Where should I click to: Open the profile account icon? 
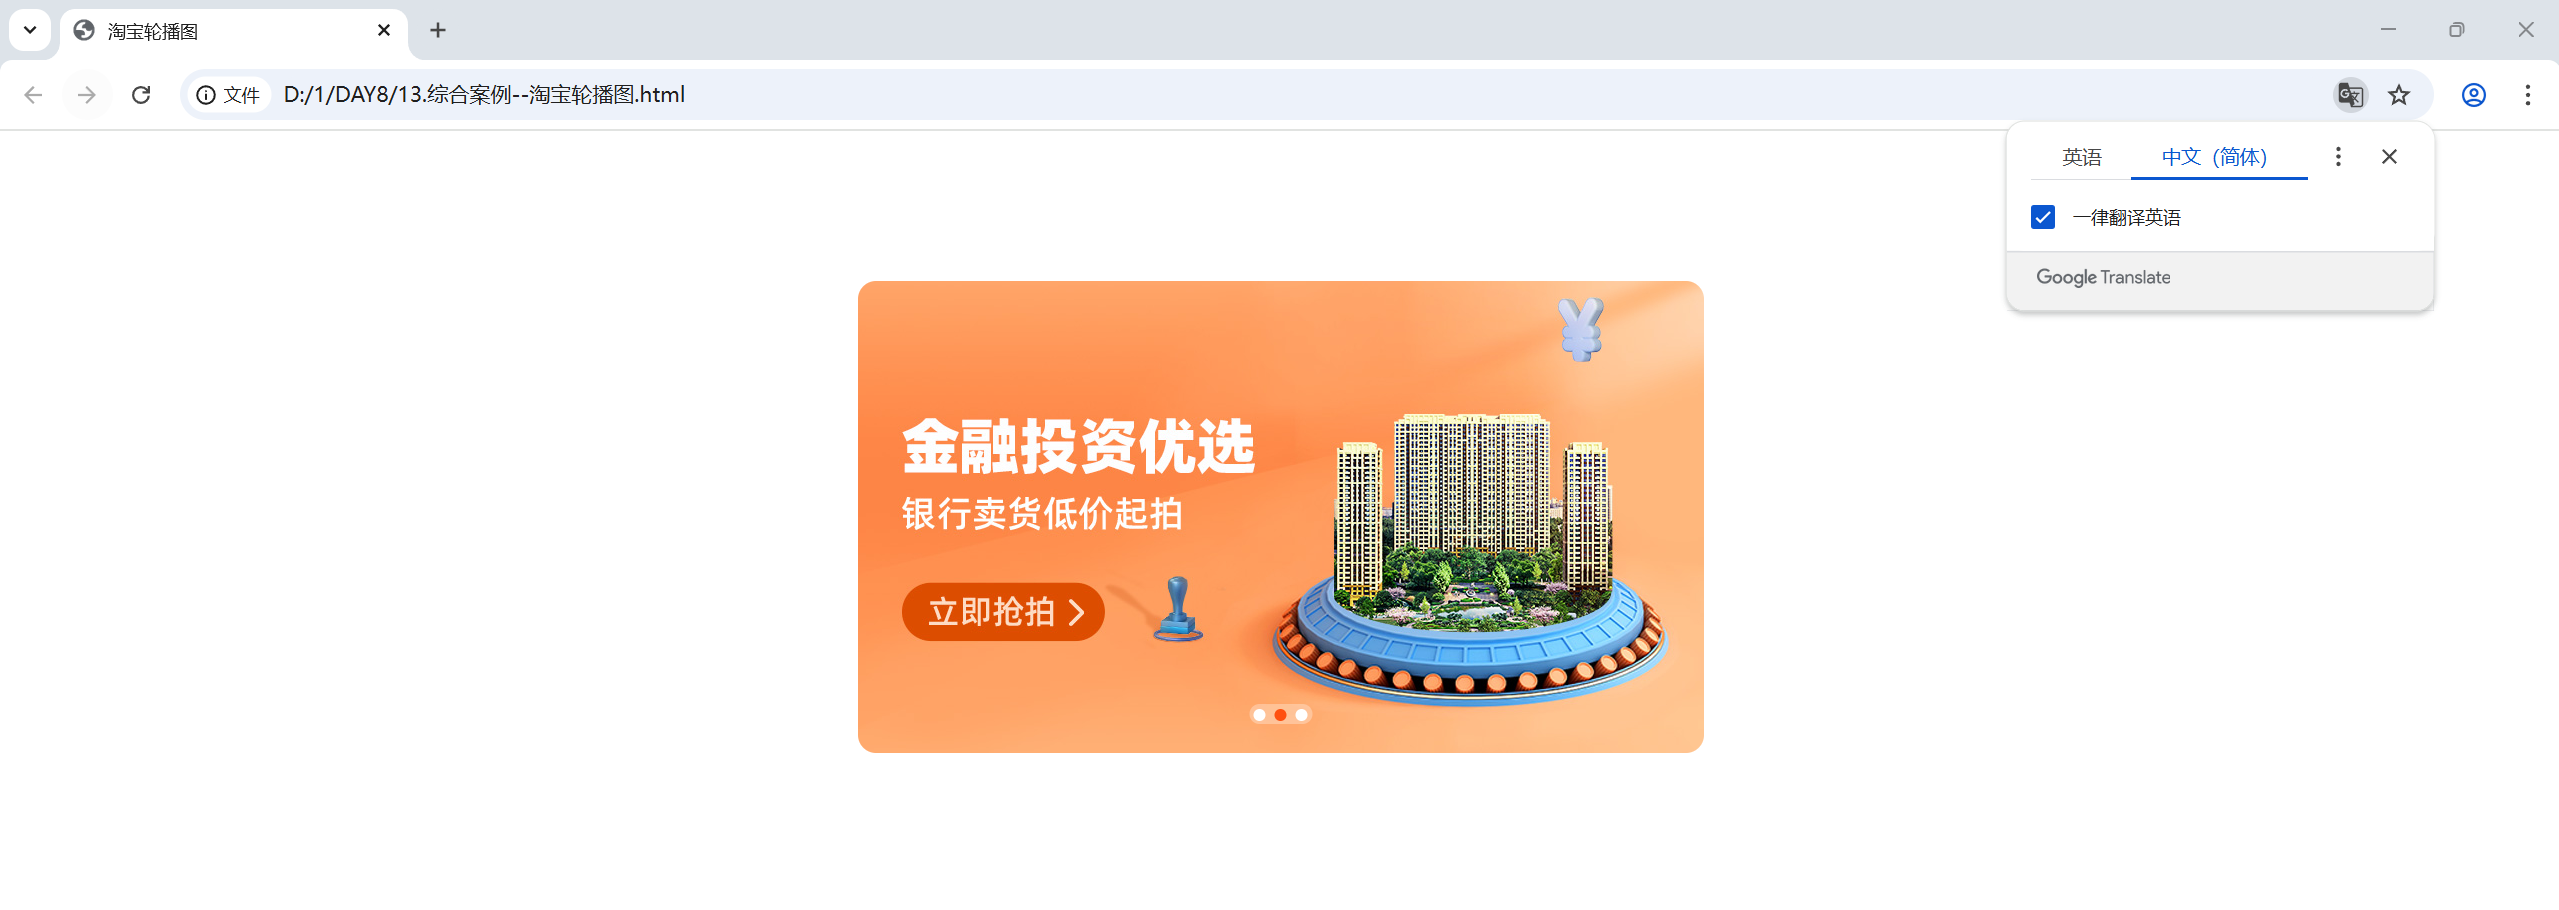[x=2473, y=95]
